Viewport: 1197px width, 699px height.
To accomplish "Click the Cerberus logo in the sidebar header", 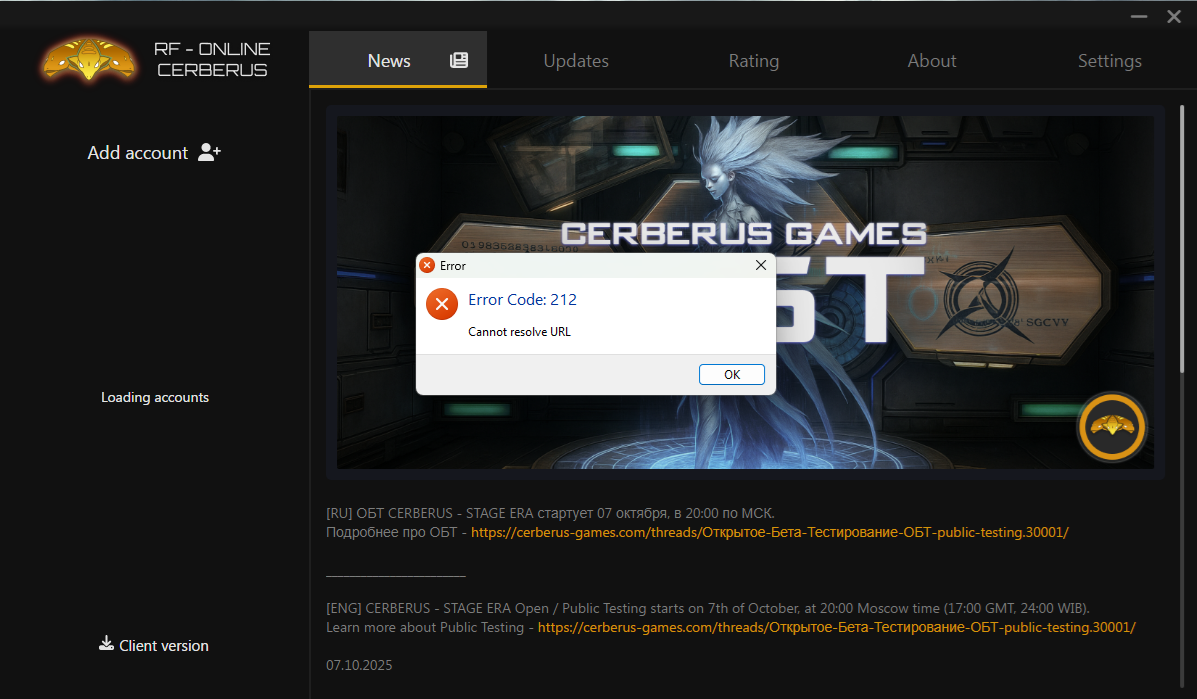I will pos(90,60).
